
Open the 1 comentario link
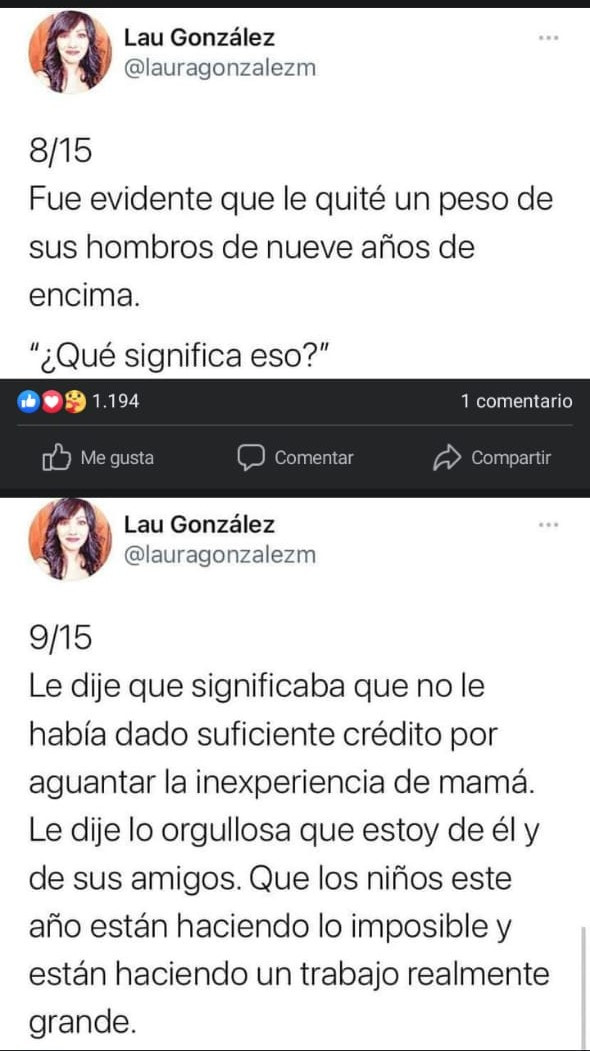point(516,401)
